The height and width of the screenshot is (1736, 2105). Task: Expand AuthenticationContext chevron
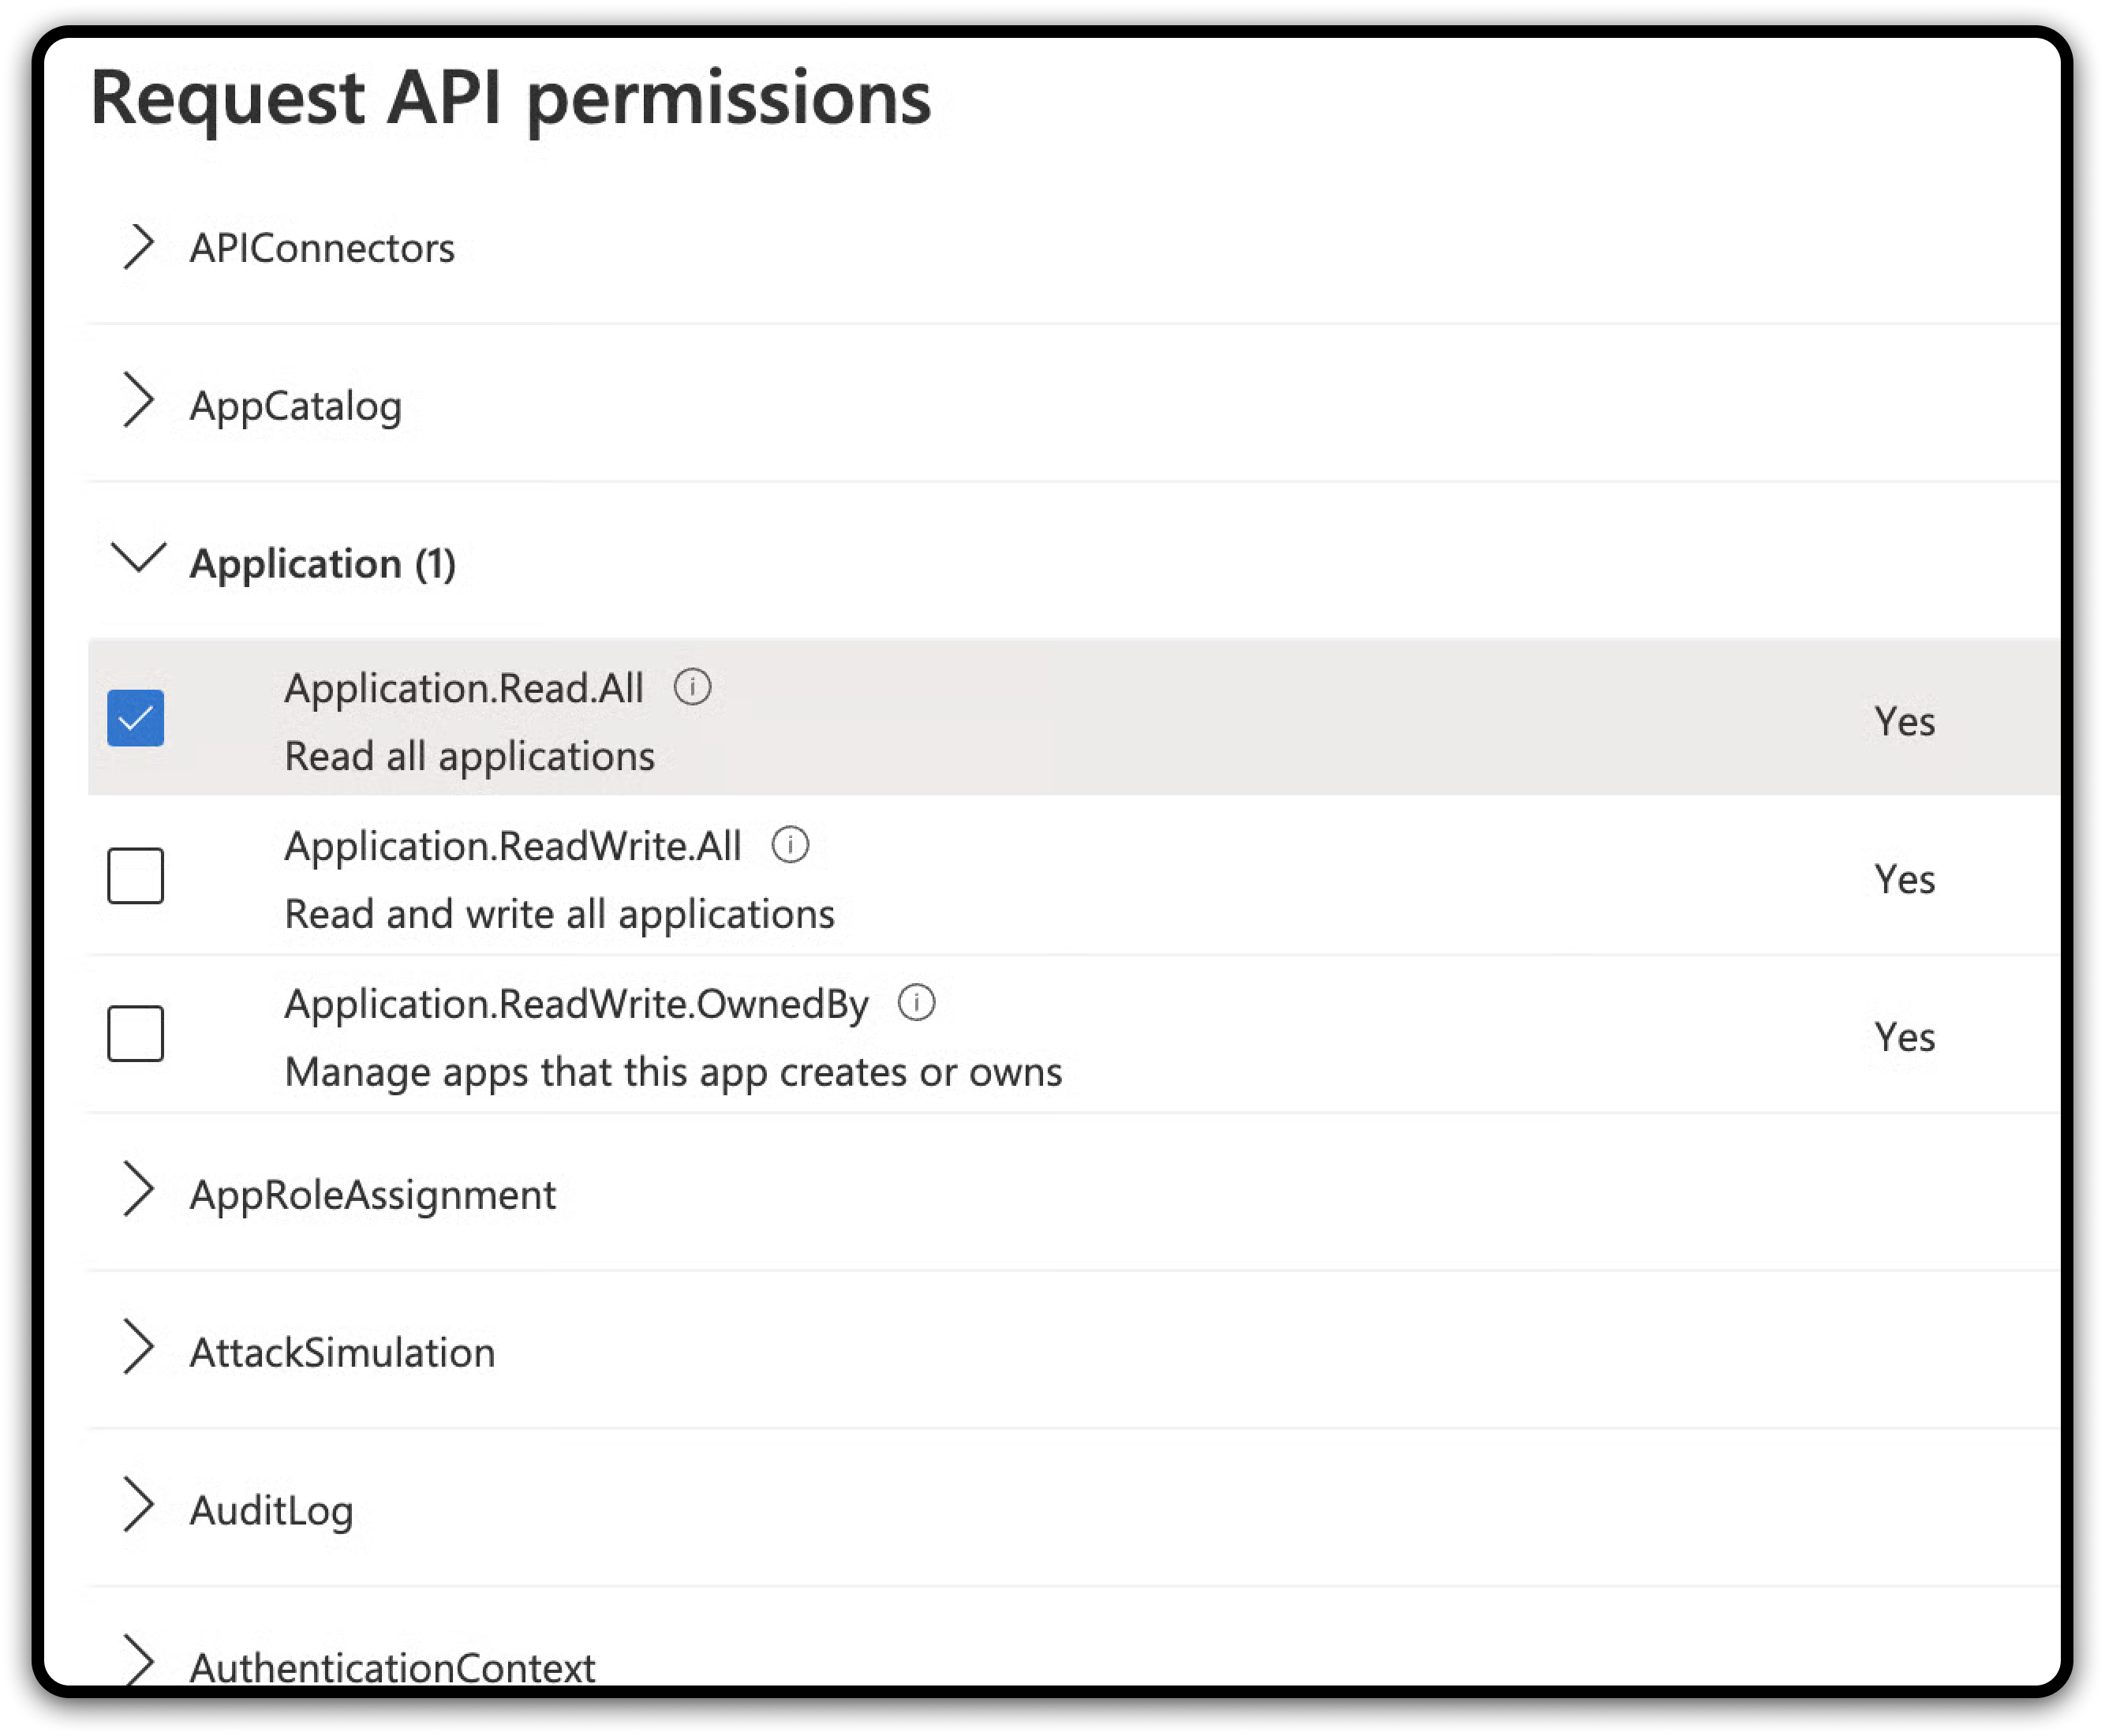click(x=138, y=1660)
